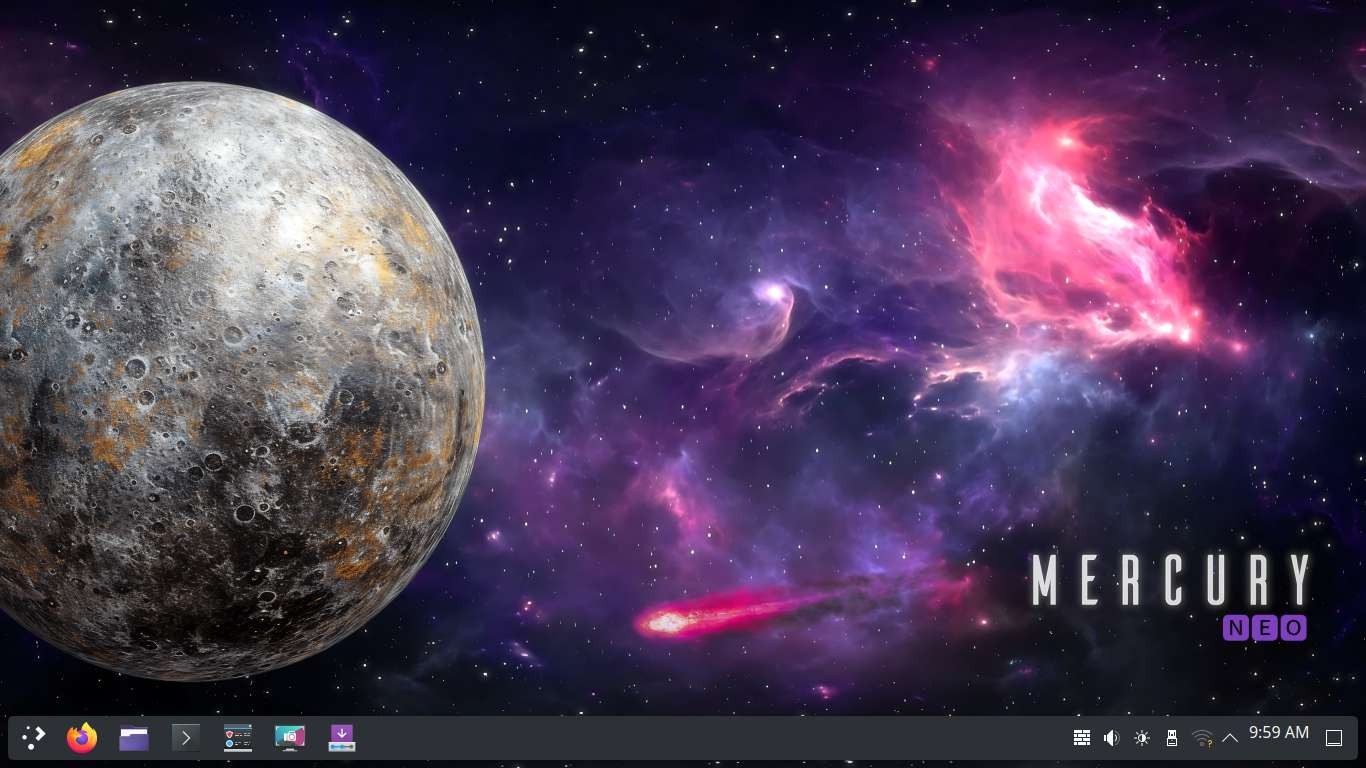This screenshot has width=1366, height=768.
Task: Open the firewall tray icon
Action: pos(1081,738)
